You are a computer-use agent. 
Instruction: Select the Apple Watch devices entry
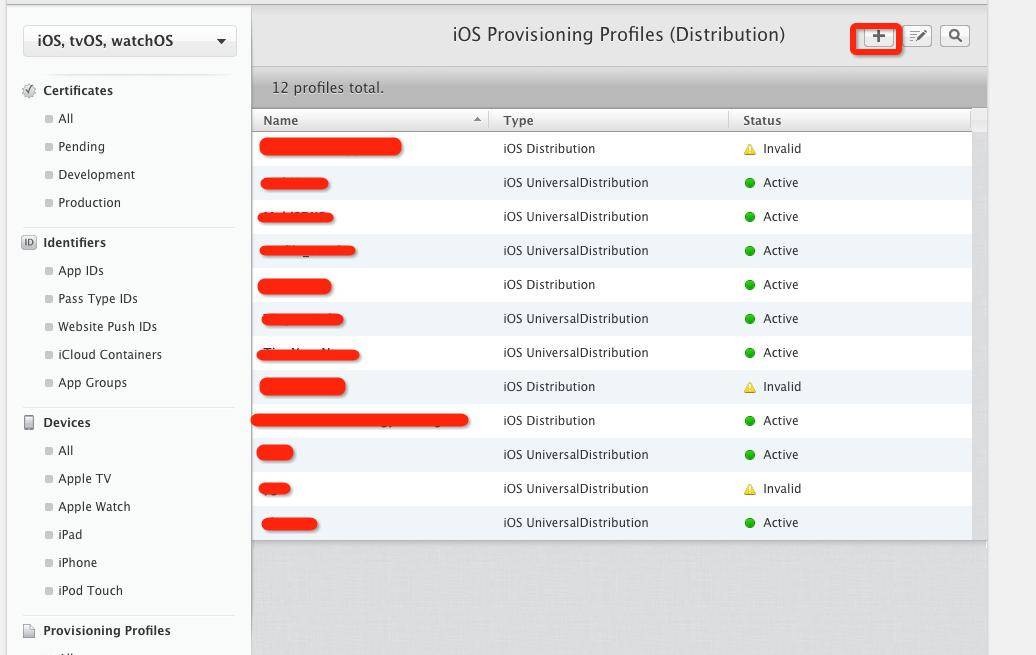[93, 506]
